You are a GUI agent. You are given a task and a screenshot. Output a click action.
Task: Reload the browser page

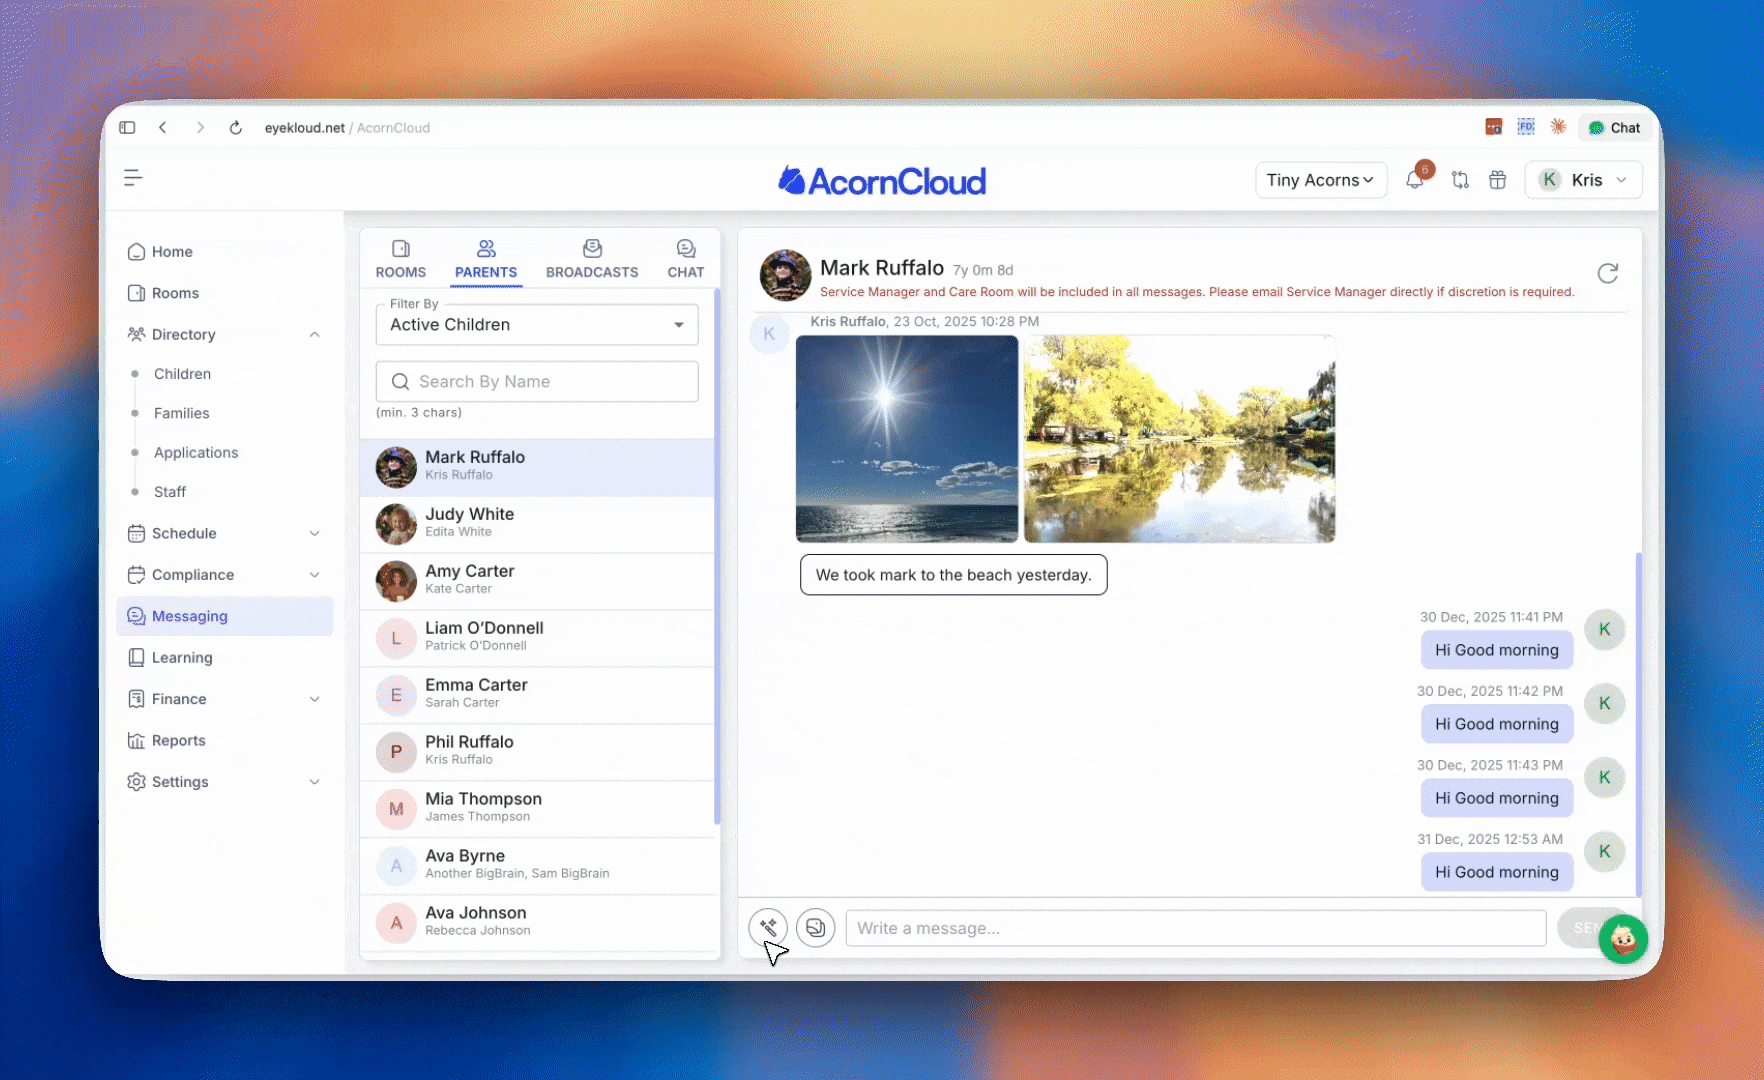[236, 128]
